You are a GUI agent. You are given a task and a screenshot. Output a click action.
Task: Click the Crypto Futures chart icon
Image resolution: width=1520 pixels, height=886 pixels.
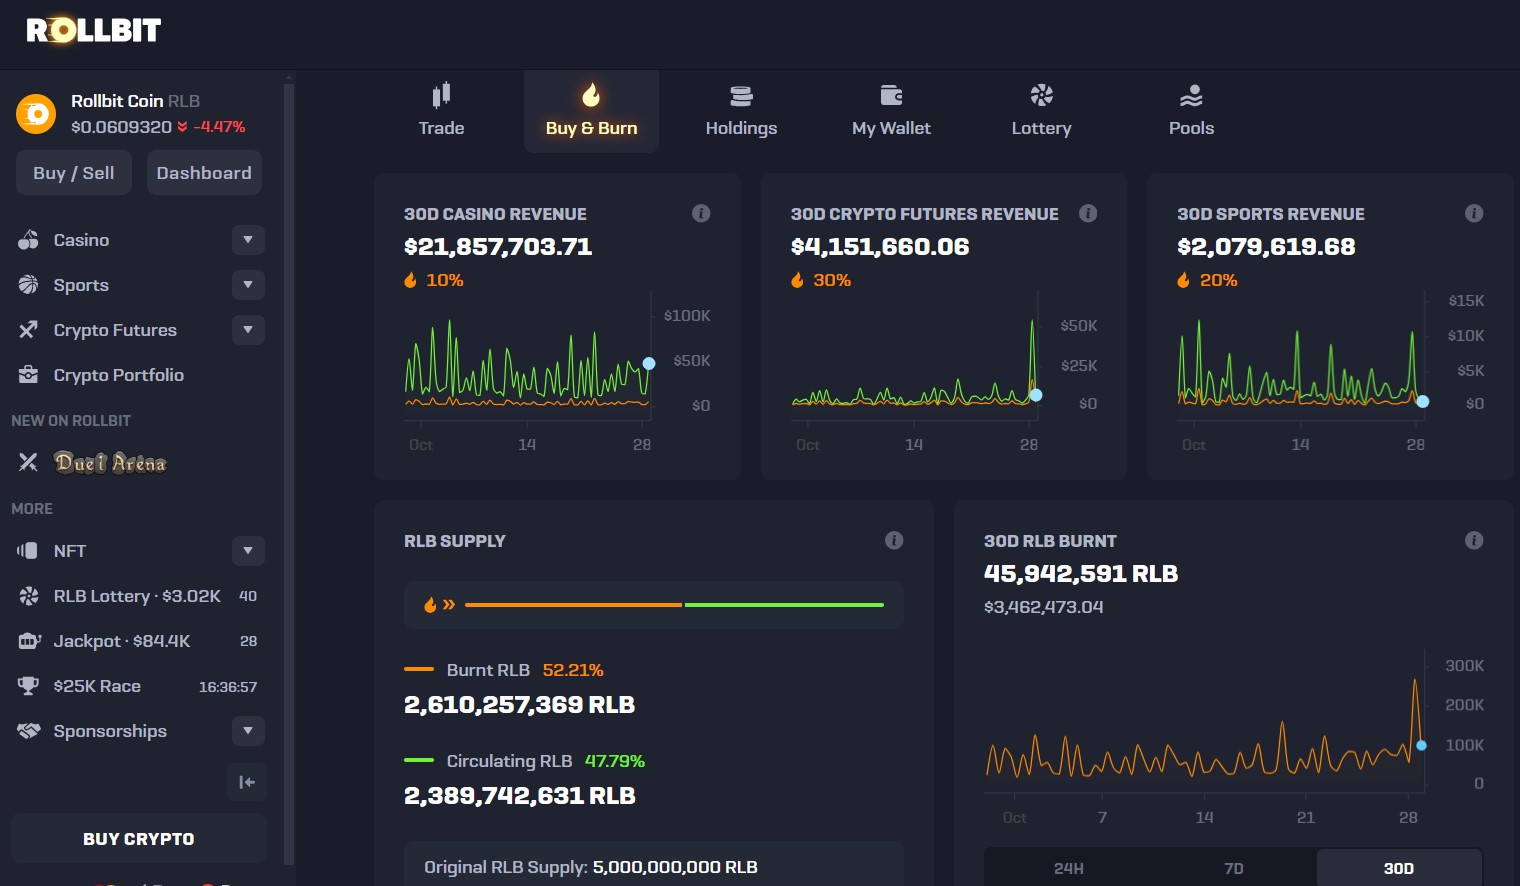pyautogui.click(x=28, y=330)
